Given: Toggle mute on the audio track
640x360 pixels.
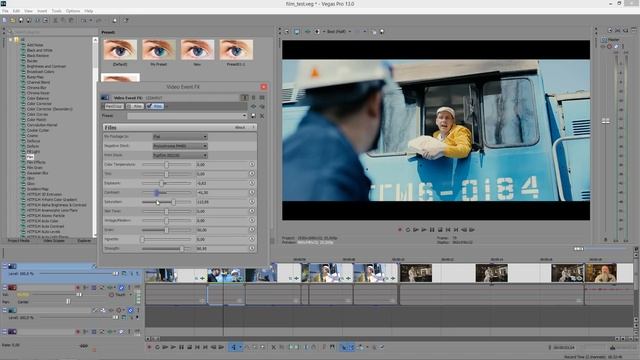Looking at the screenshot, I should tap(121, 288).
